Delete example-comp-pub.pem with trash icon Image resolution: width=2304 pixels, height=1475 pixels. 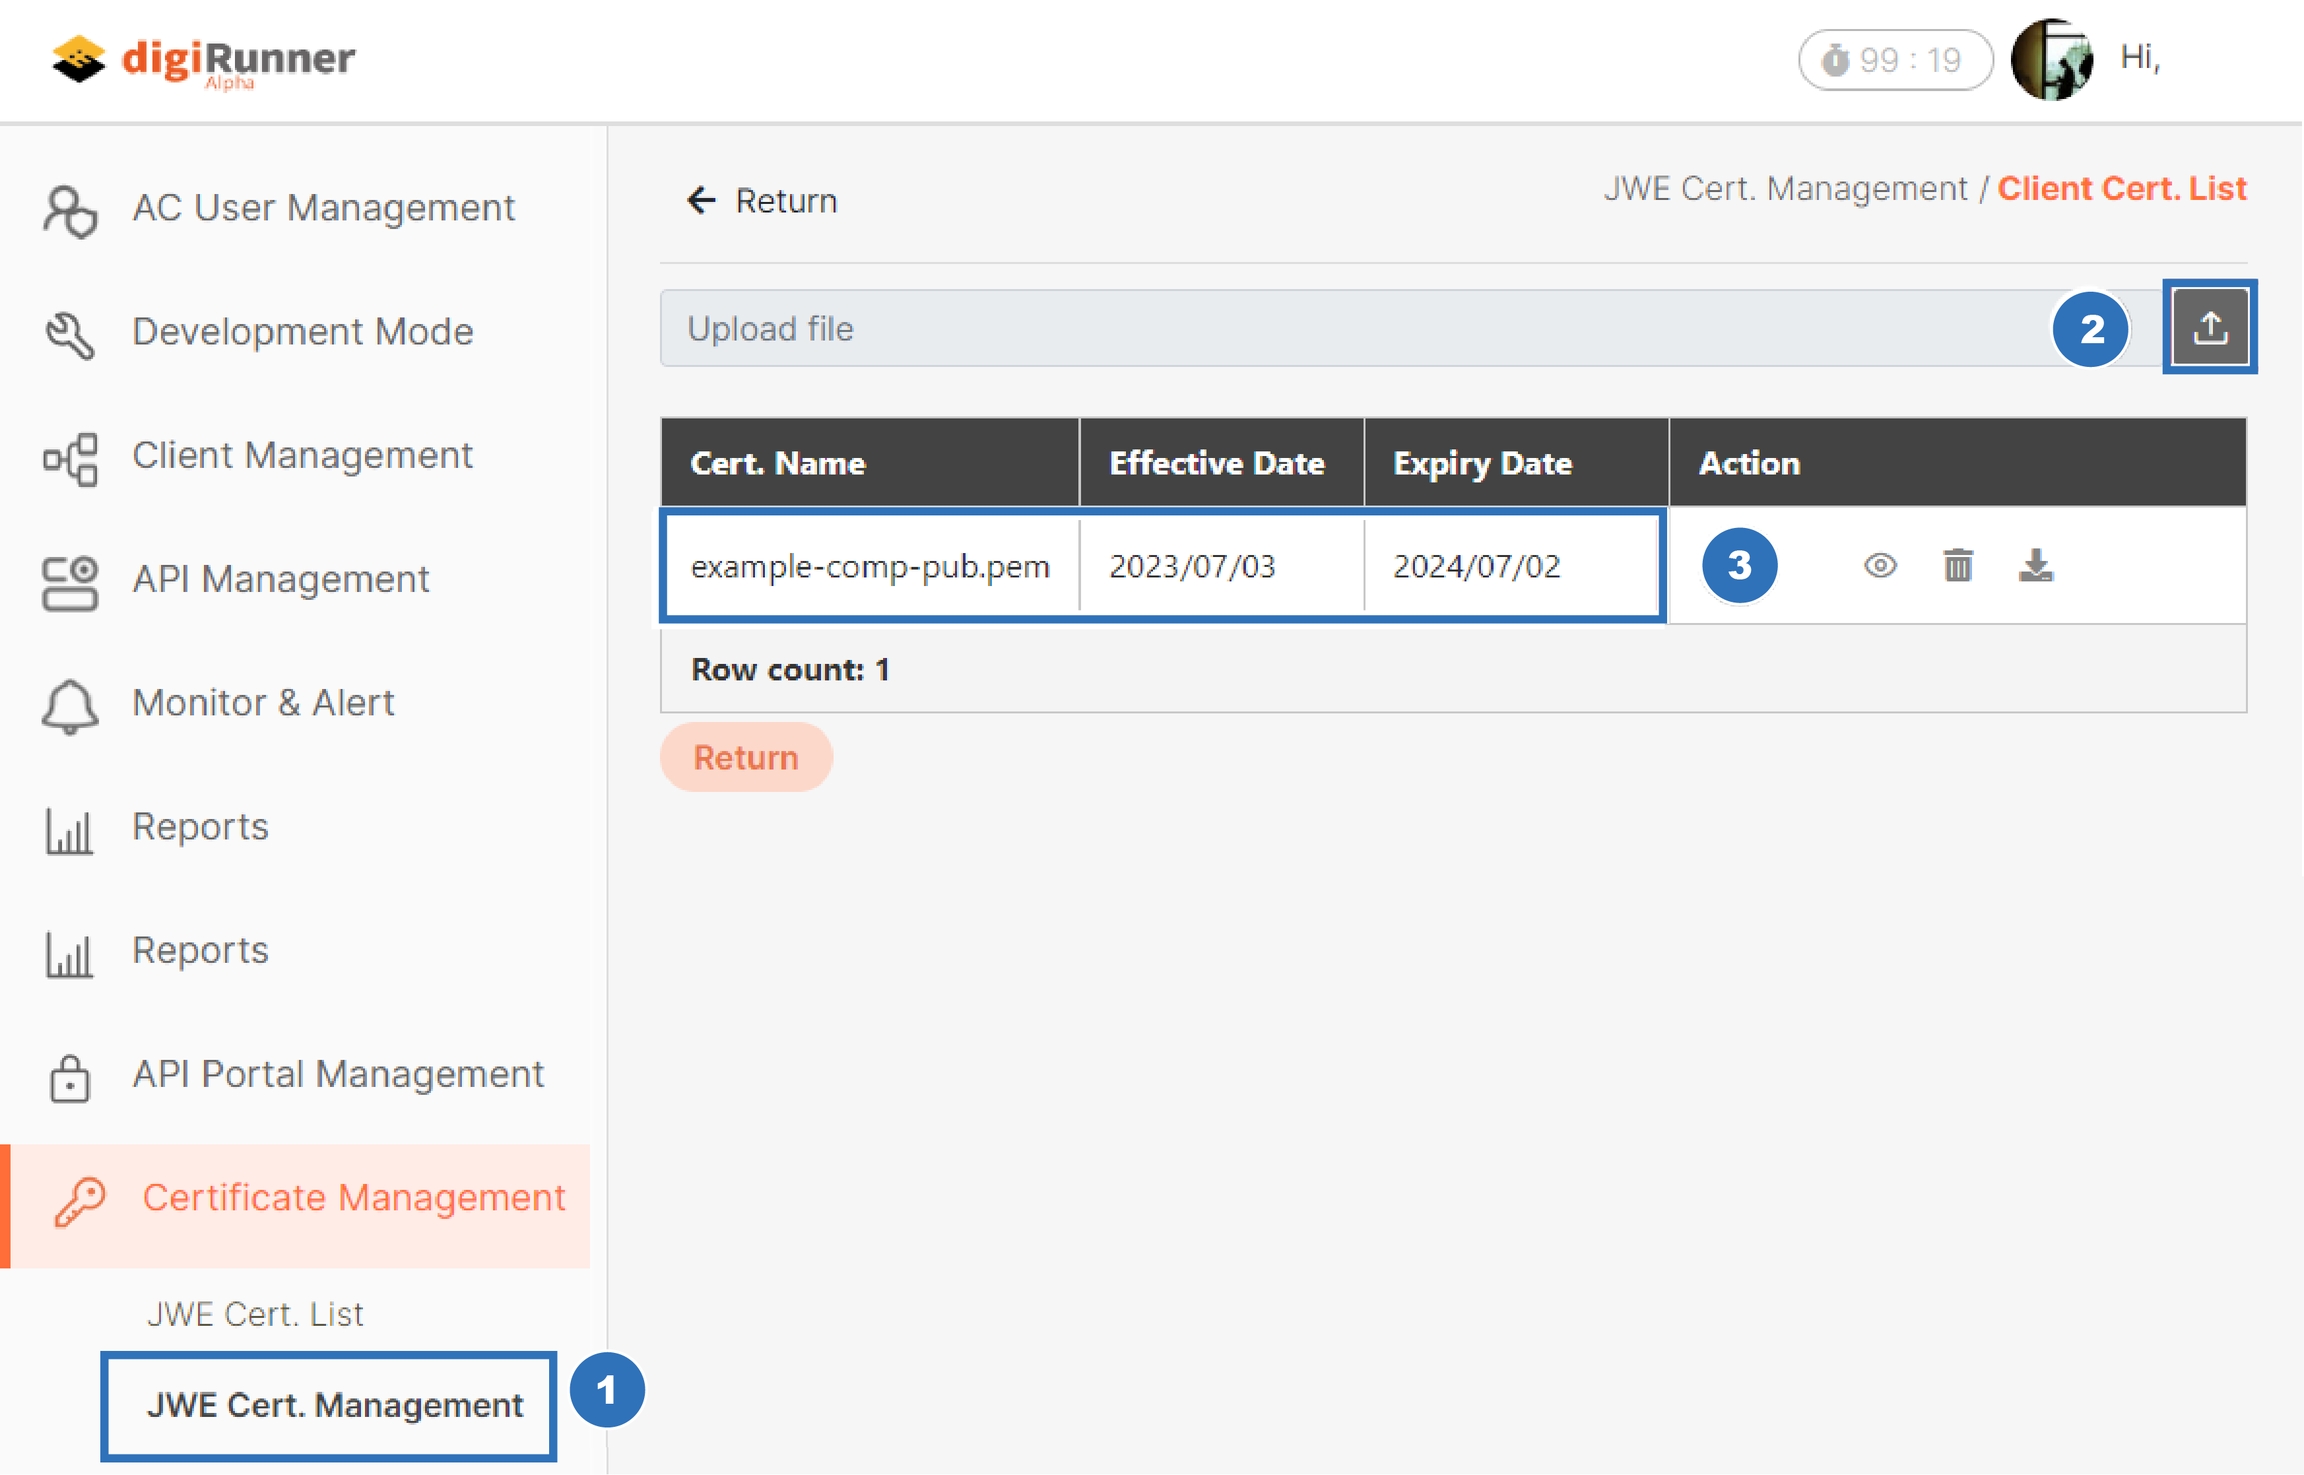click(x=1958, y=566)
